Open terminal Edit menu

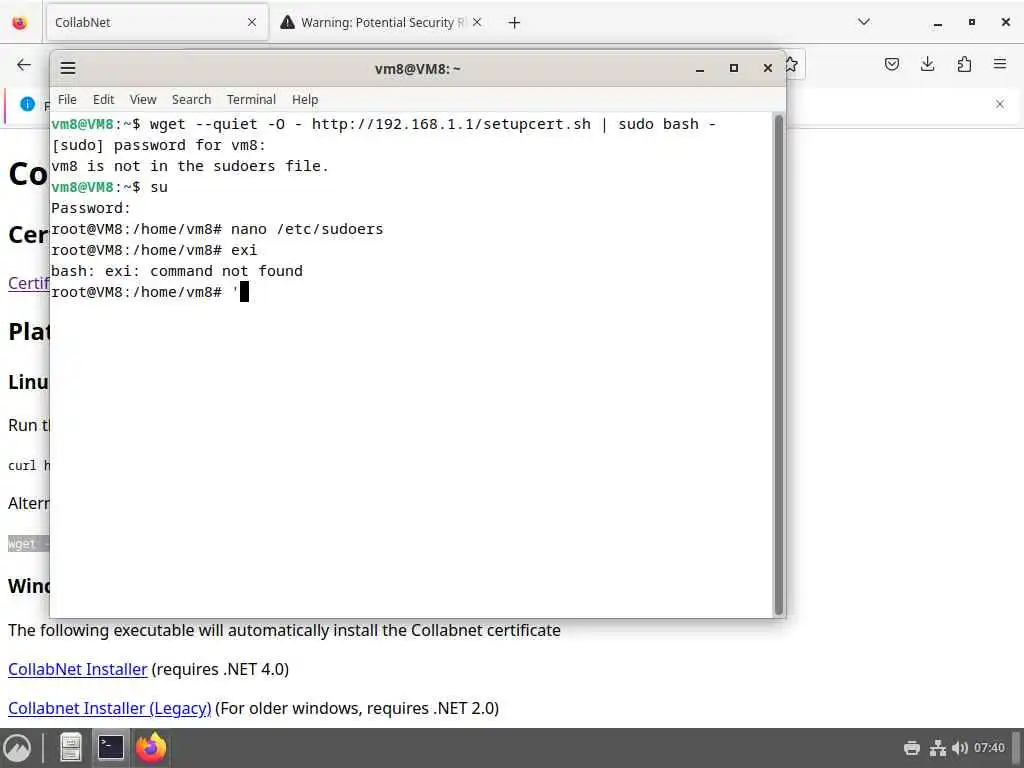(103, 99)
